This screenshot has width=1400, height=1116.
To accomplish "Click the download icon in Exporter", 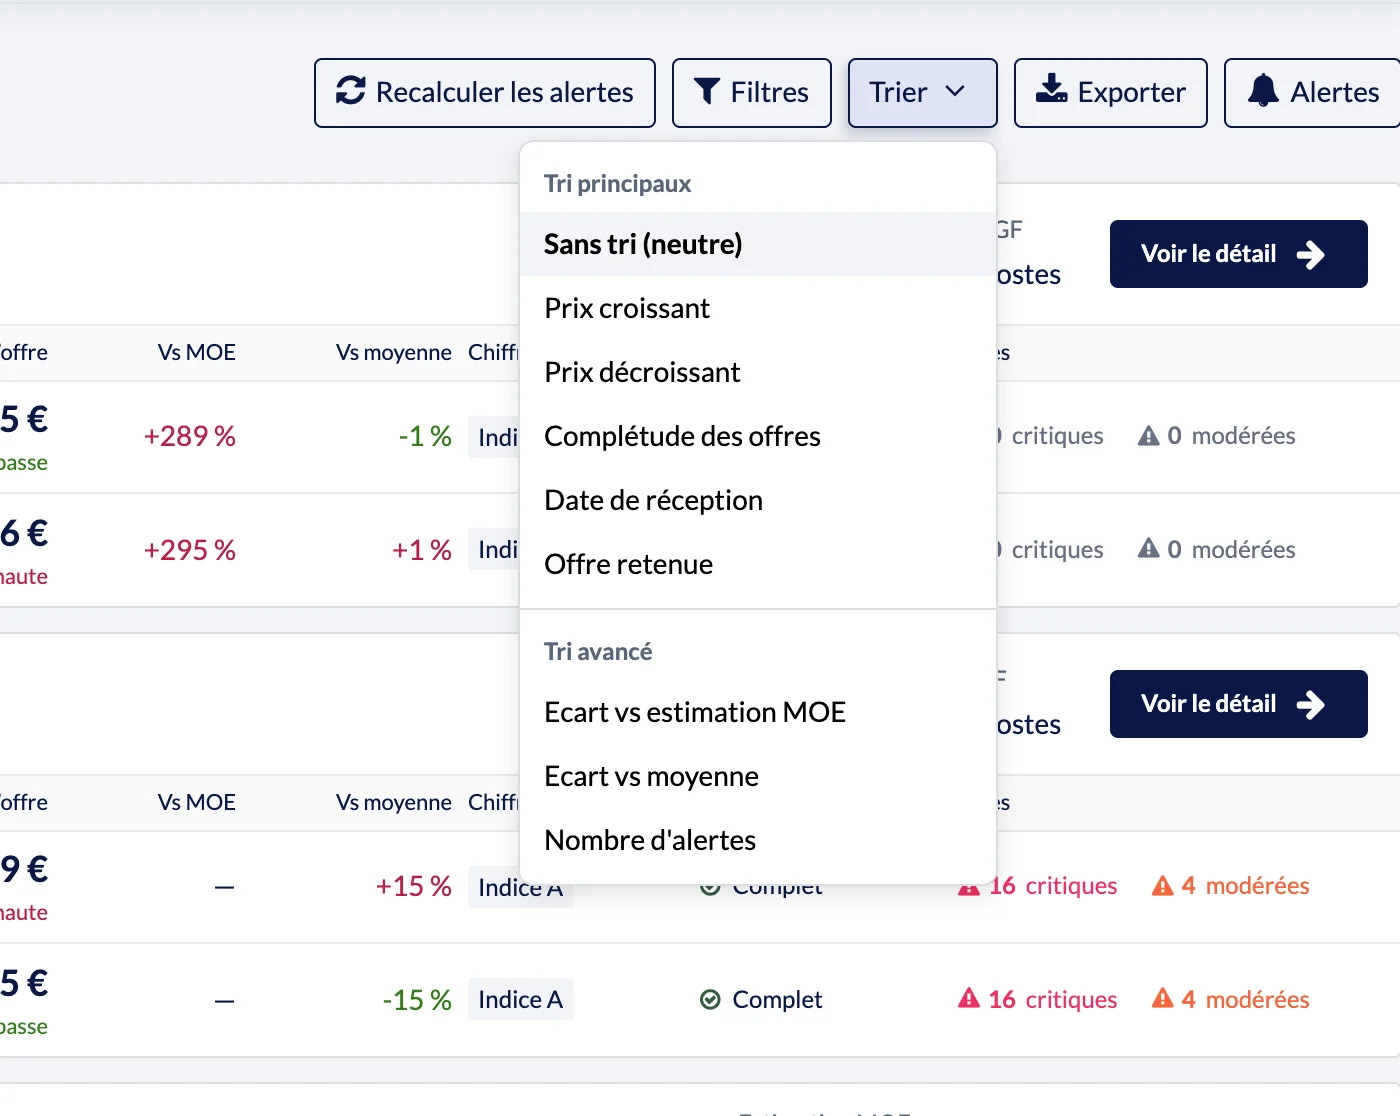I will (1051, 90).
